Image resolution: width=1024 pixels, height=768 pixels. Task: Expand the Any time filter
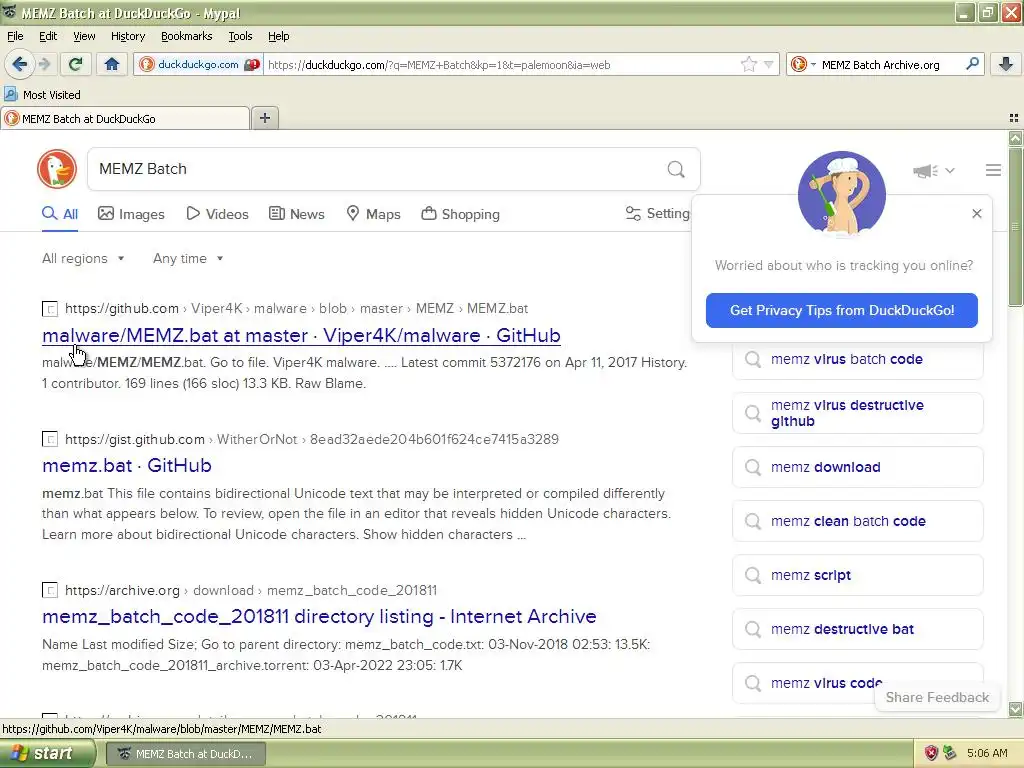pyautogui.click(x=188, y=259)
